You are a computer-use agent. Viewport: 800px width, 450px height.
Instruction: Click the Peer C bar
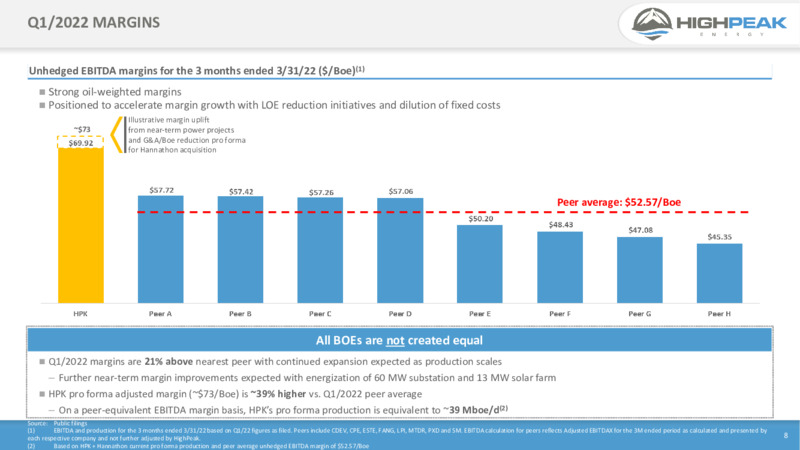coord(320,251)
